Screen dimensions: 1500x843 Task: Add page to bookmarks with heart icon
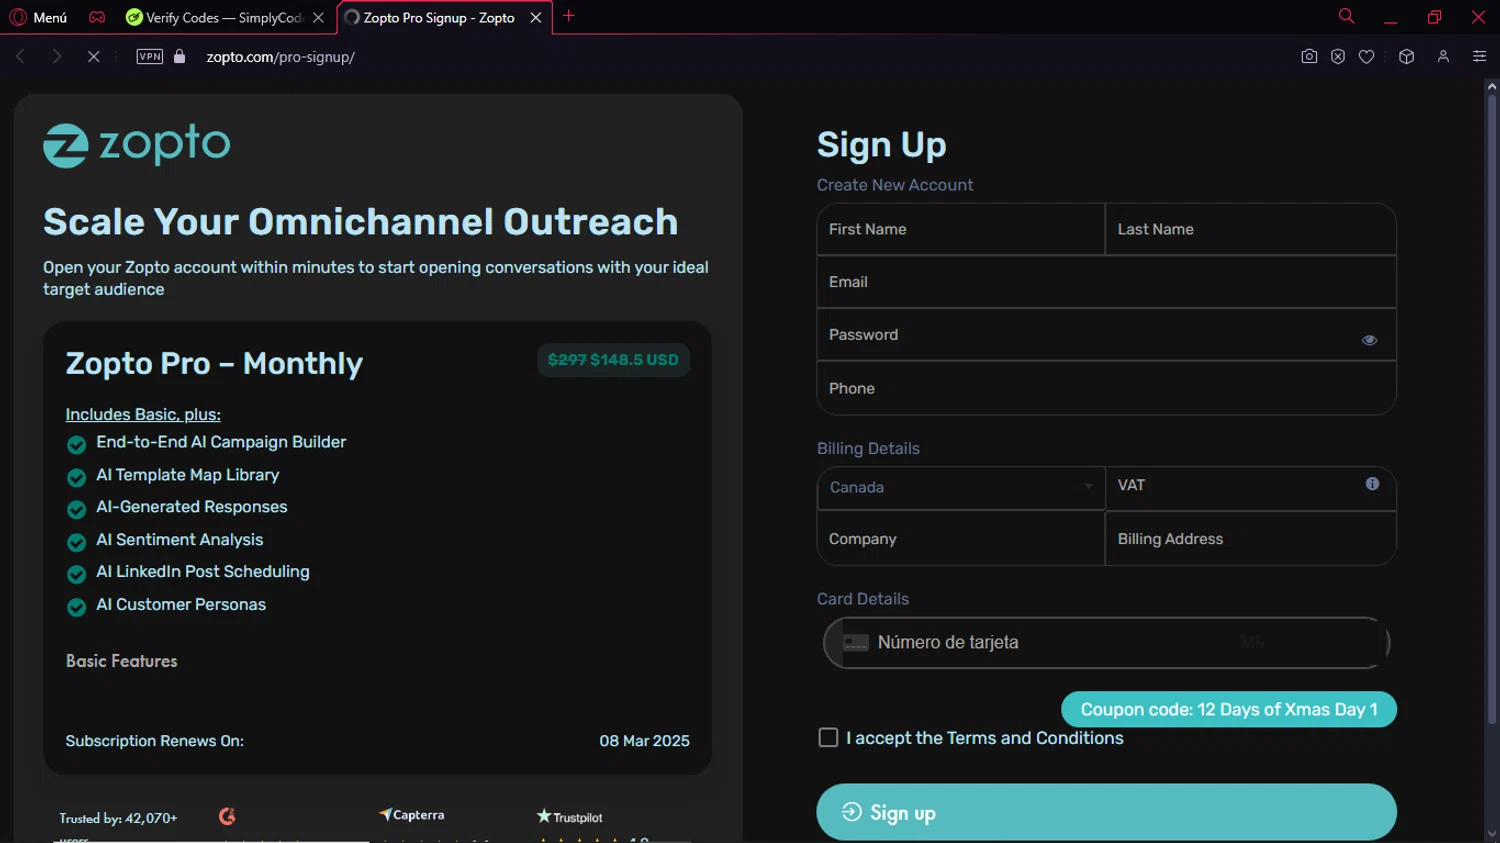[x=1367, y=57]
